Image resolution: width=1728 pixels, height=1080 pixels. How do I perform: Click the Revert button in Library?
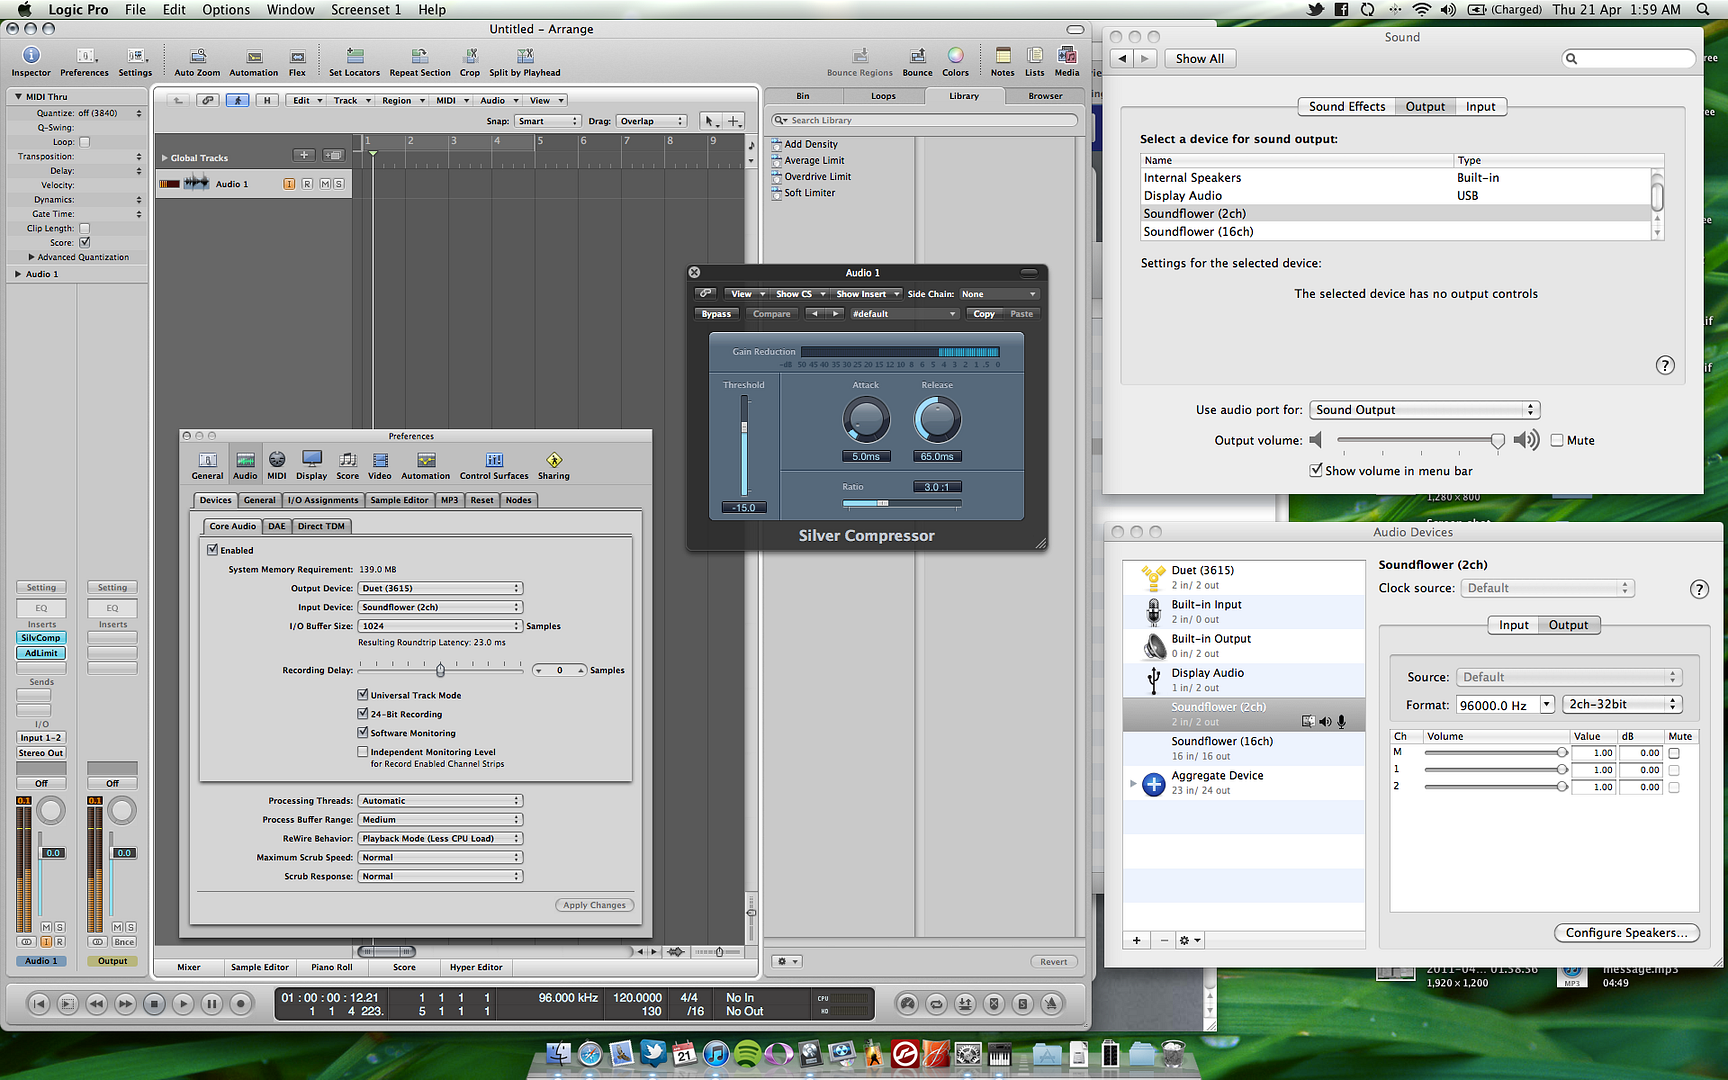(1053, 962)
